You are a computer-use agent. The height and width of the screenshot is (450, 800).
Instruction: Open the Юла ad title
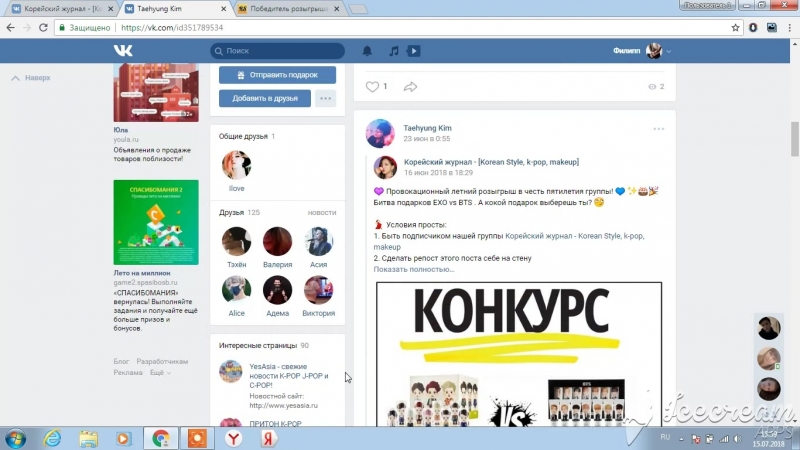pos(121,130)
